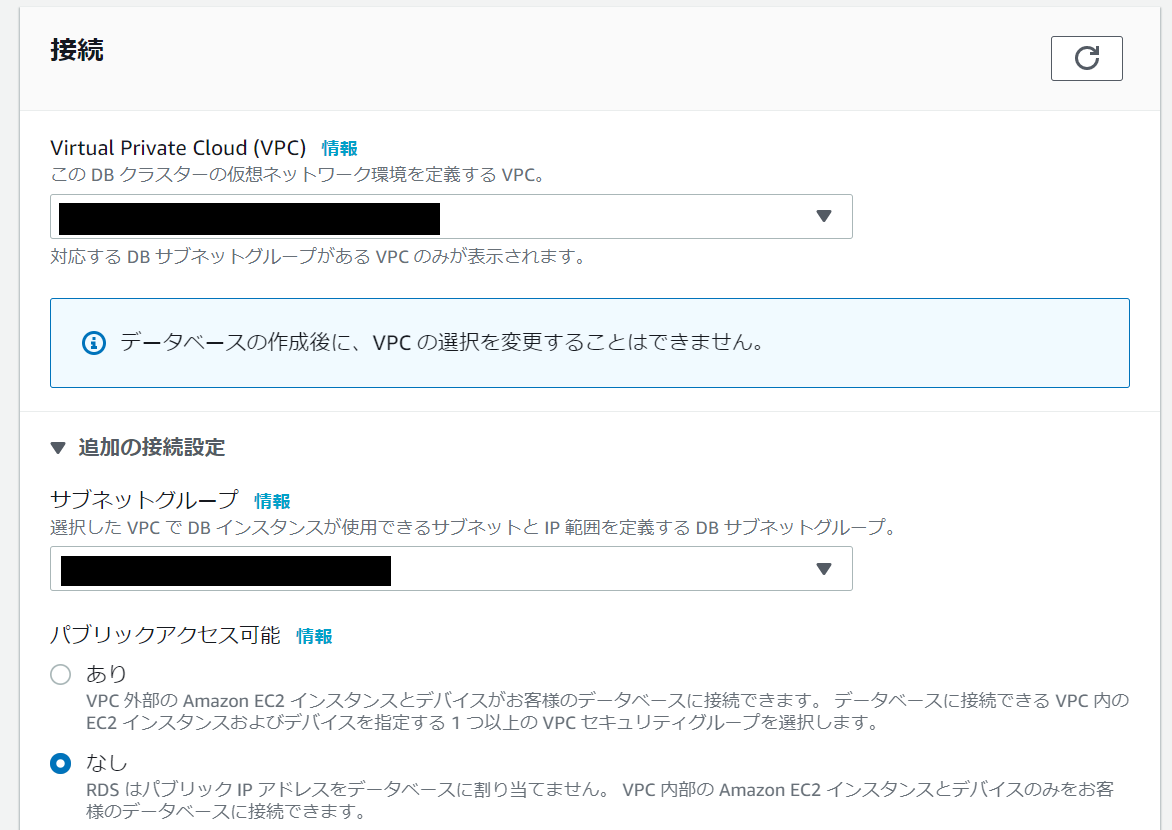Click the dropdown arrow icon on the VPC selector
This screenshot has height=830, width=1172.
pos(824,216)
